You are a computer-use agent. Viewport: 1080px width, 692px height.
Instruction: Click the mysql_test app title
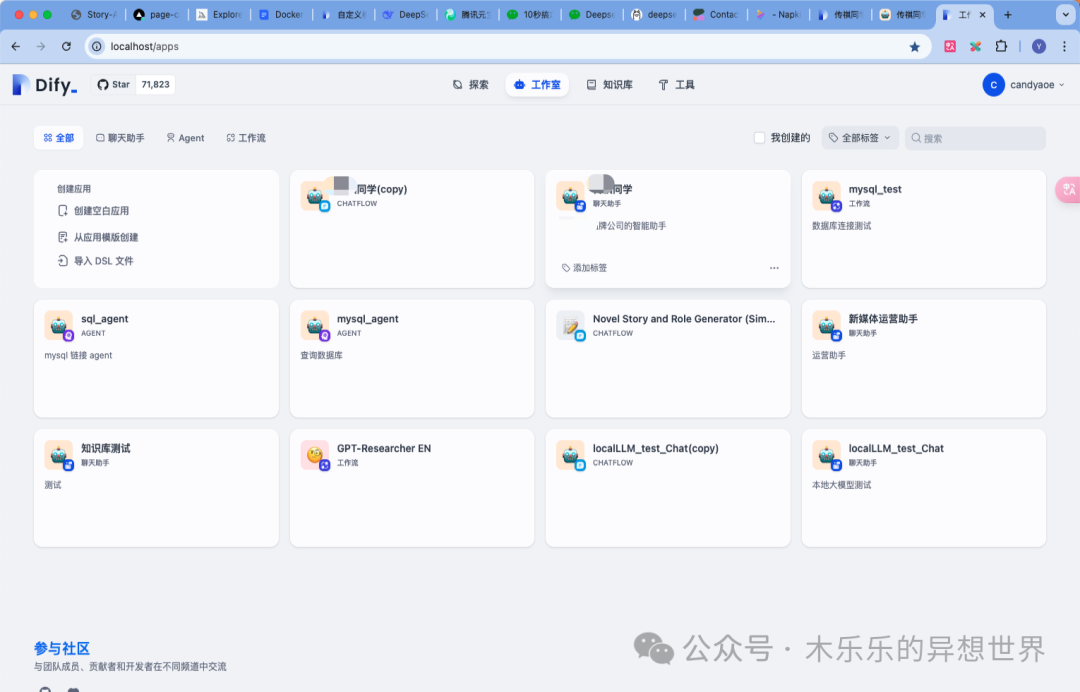pos(875,189)
